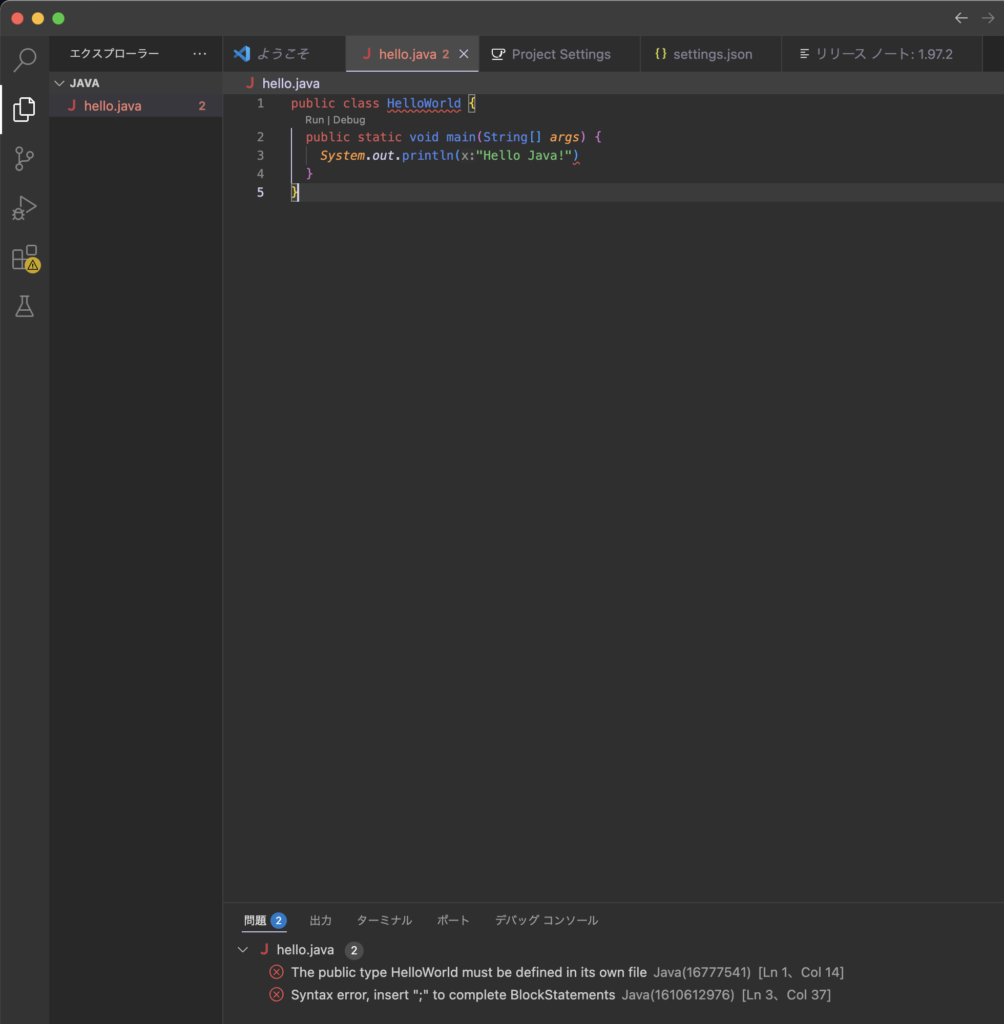This screenshot has height=1024, width=1004.
Task: Open the HelloWorld own file error entry
Action: point(566,972)
